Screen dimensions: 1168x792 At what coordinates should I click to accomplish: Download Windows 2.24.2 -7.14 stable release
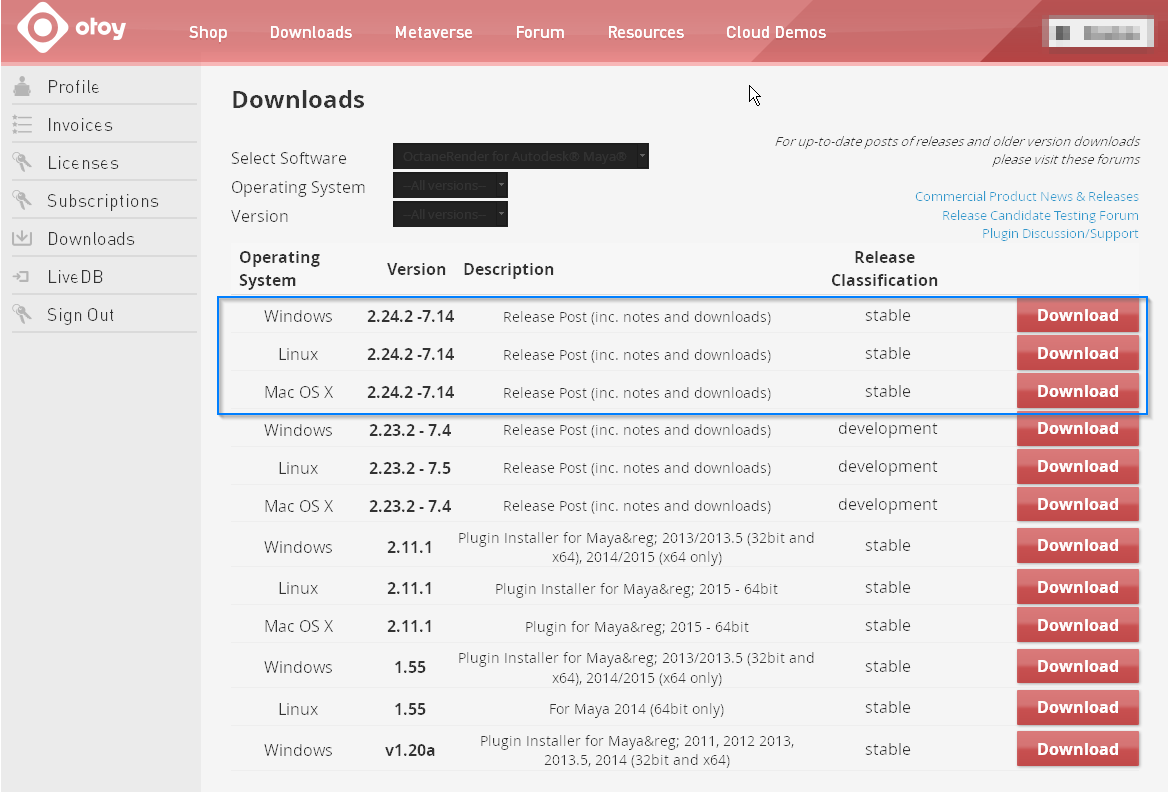pyautogui.click(x=1078, y=315)
